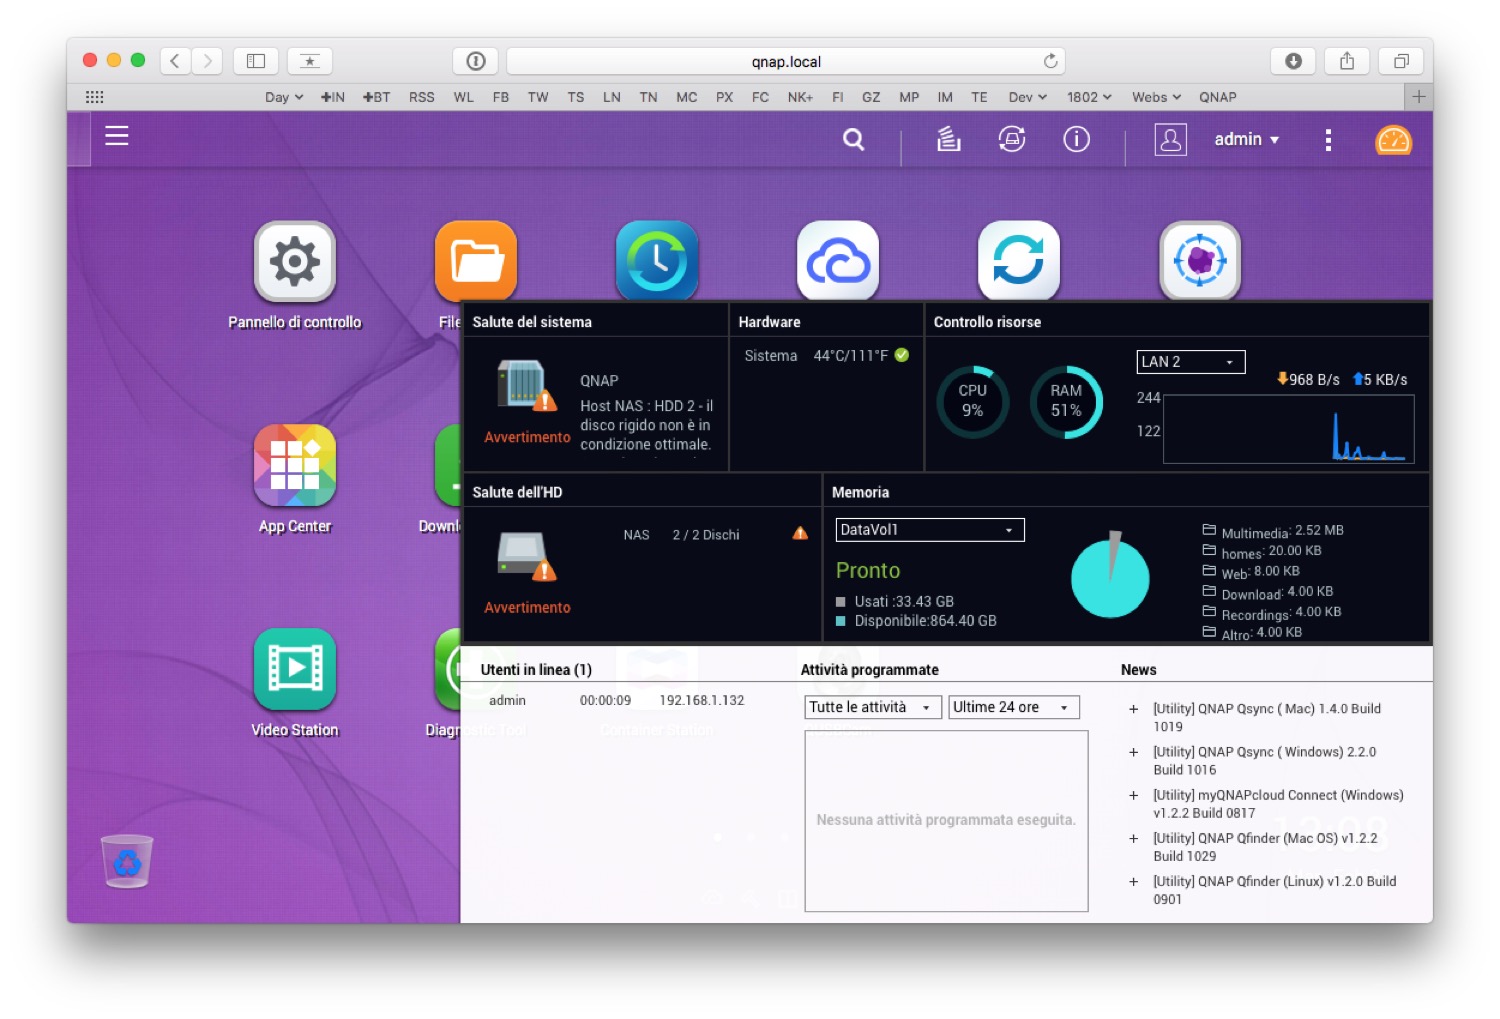Click the Hardware panel title
1500x1019 pixels.
tap(769, 322)
